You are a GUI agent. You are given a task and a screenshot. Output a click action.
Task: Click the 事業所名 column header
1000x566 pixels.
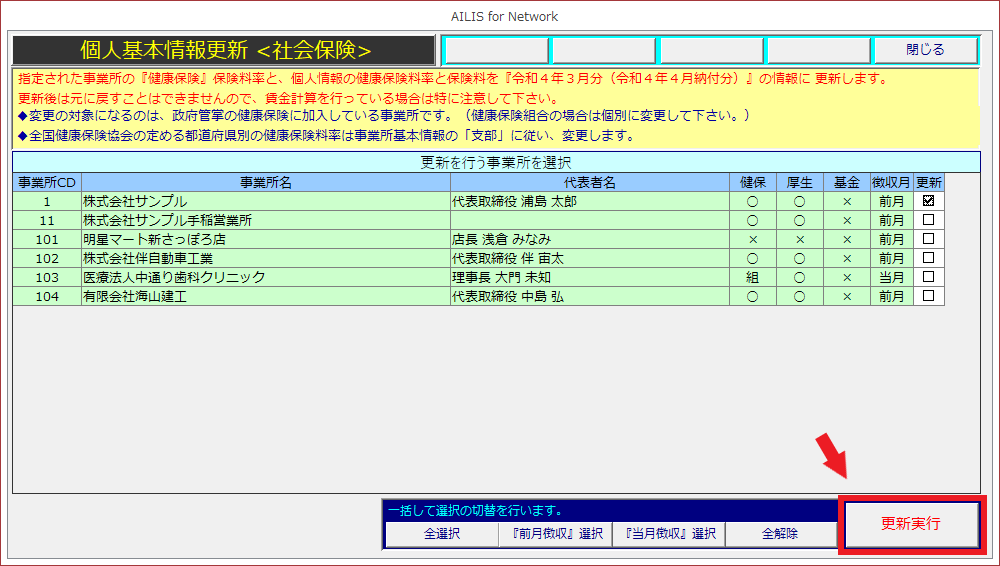[265, 182]
